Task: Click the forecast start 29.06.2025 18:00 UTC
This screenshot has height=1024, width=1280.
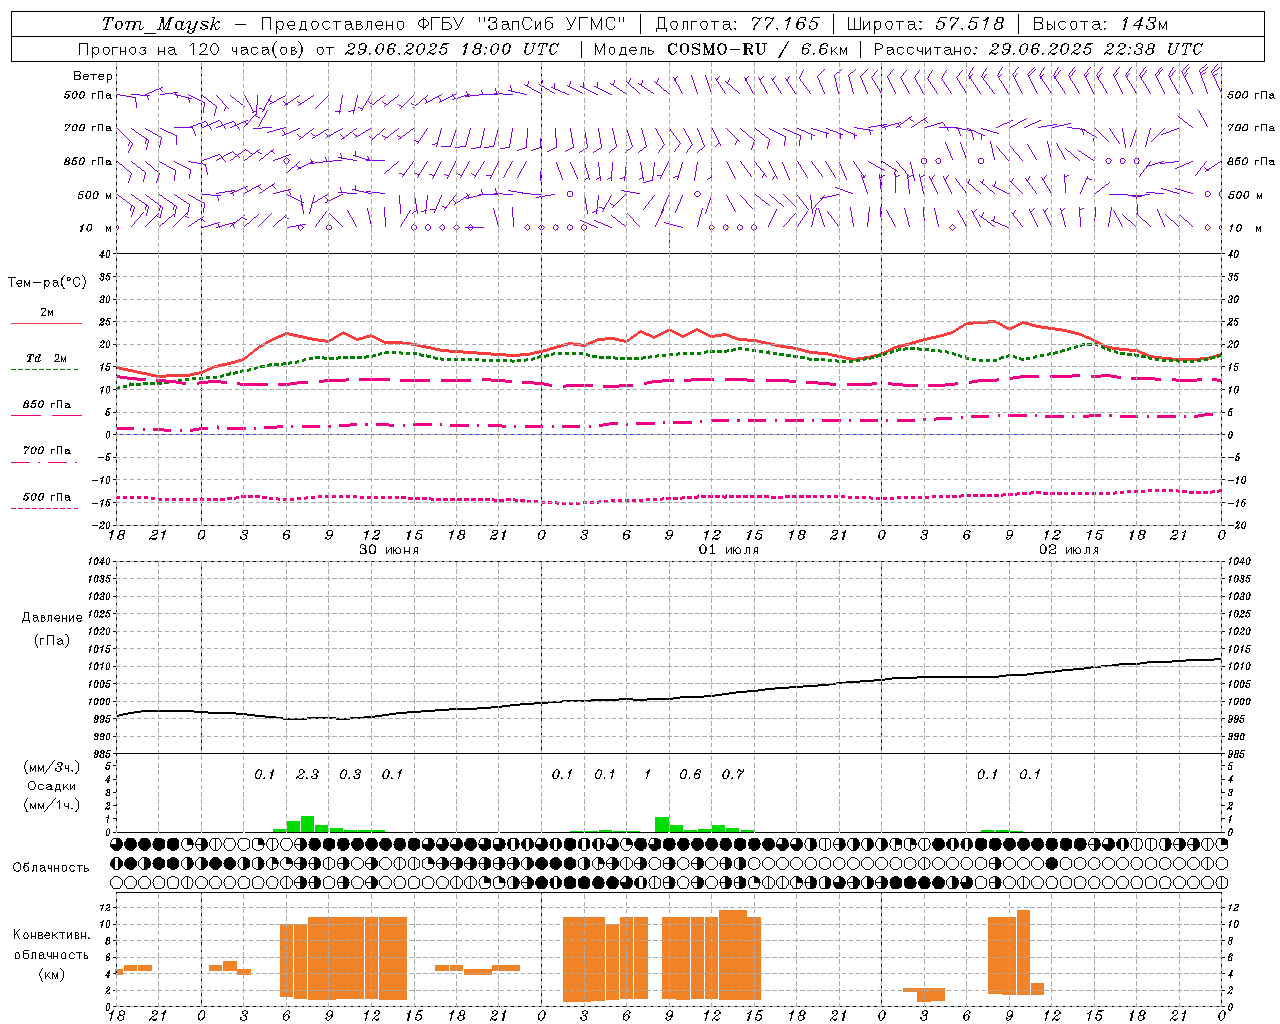Action: tap(451, 49)
